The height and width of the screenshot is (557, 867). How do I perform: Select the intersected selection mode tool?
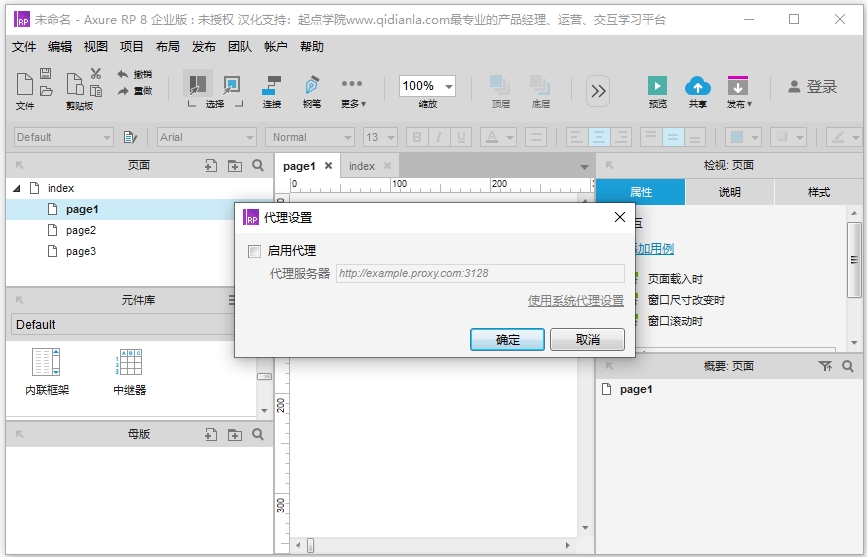click(x=197, y=85)
